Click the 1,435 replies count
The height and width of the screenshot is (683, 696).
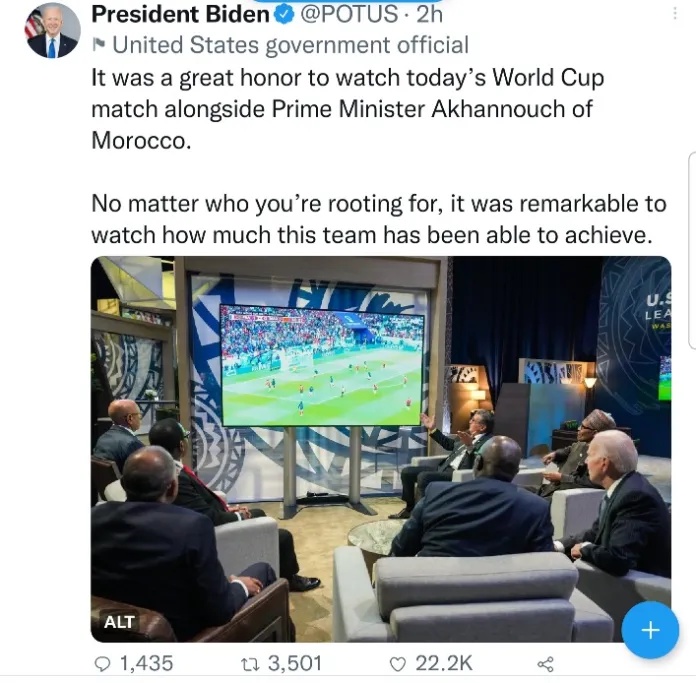click(146, 662)
